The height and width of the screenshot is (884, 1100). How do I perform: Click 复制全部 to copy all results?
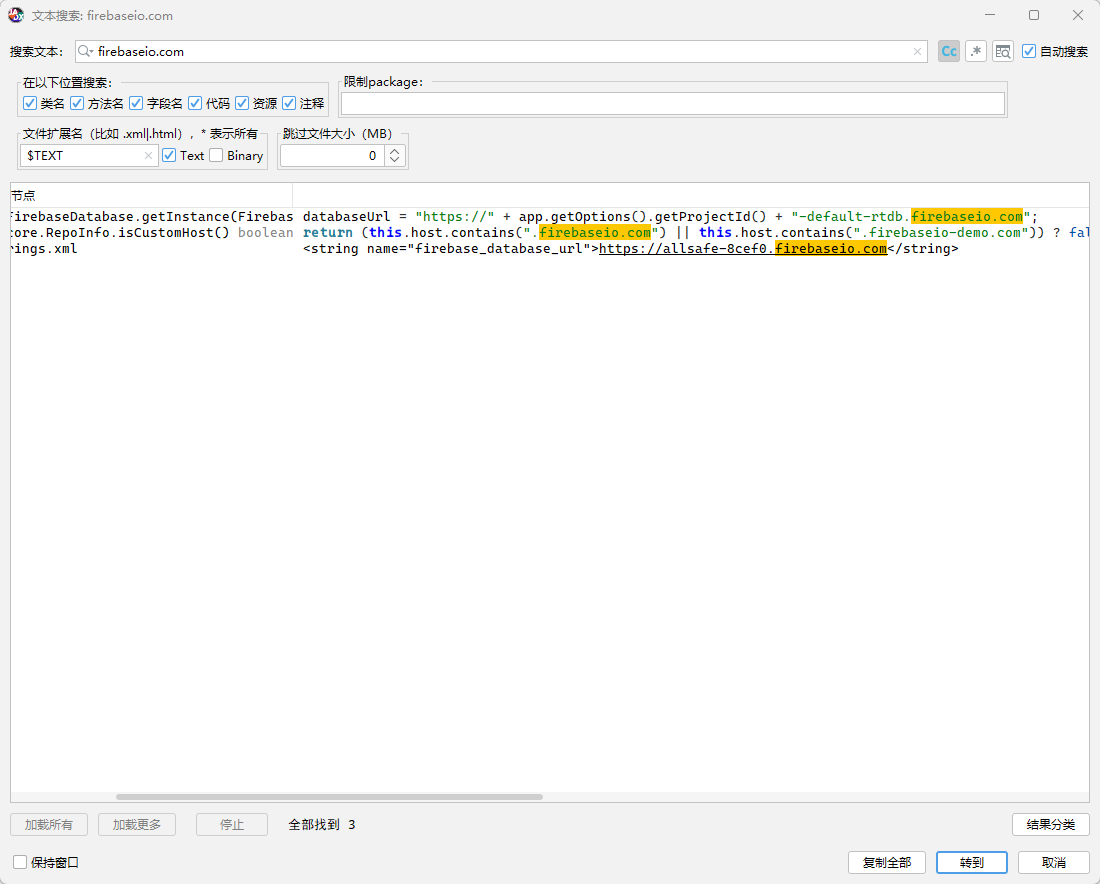coord(887,862)
